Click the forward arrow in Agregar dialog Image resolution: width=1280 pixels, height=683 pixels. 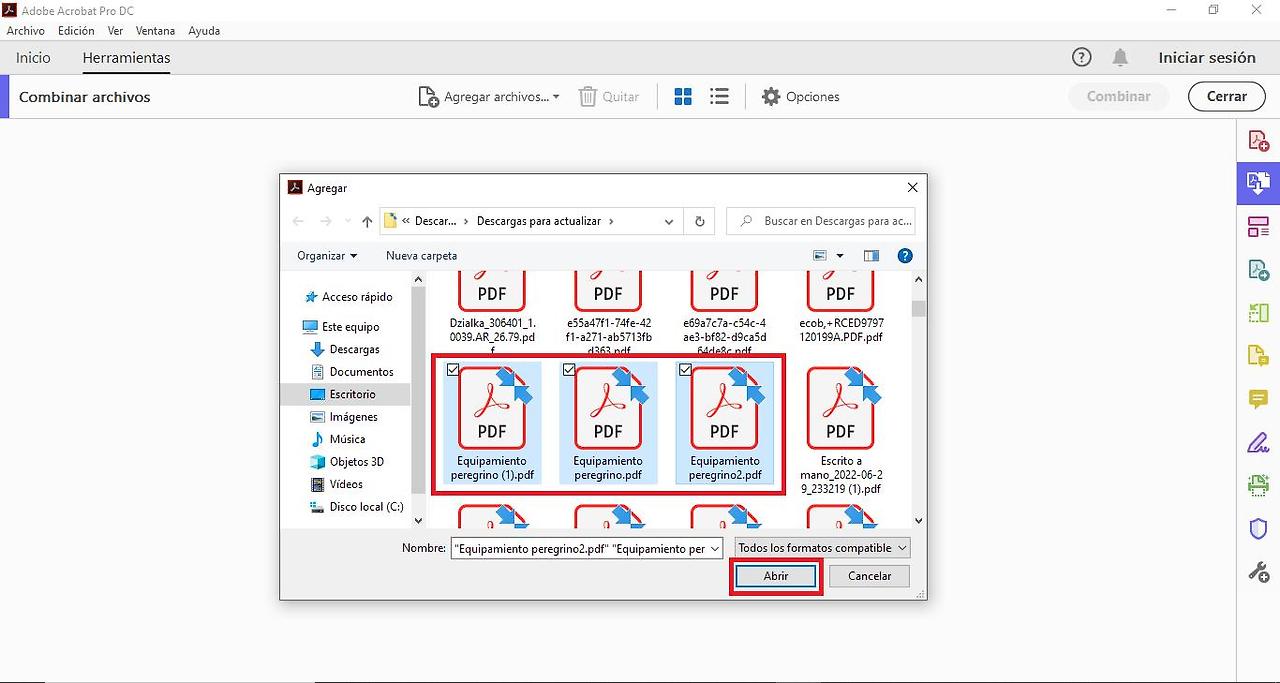(325, 221)
